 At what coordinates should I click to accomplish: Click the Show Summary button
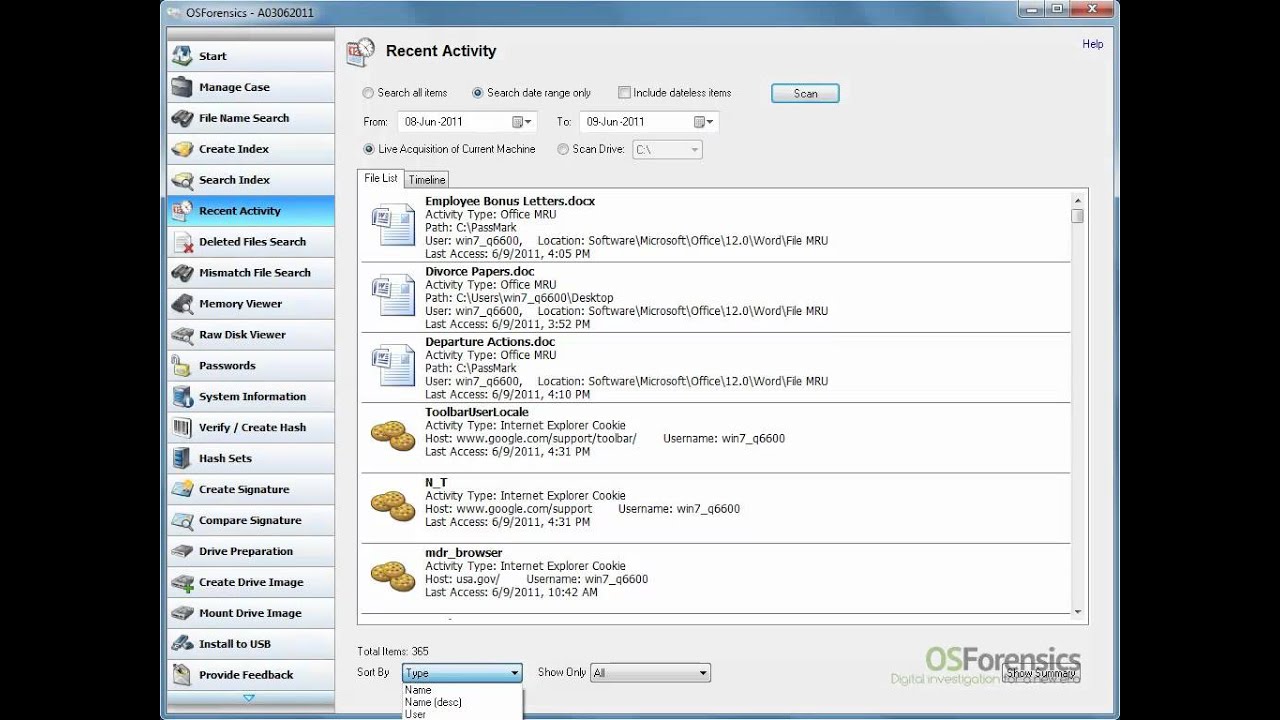pos(1041,673)
